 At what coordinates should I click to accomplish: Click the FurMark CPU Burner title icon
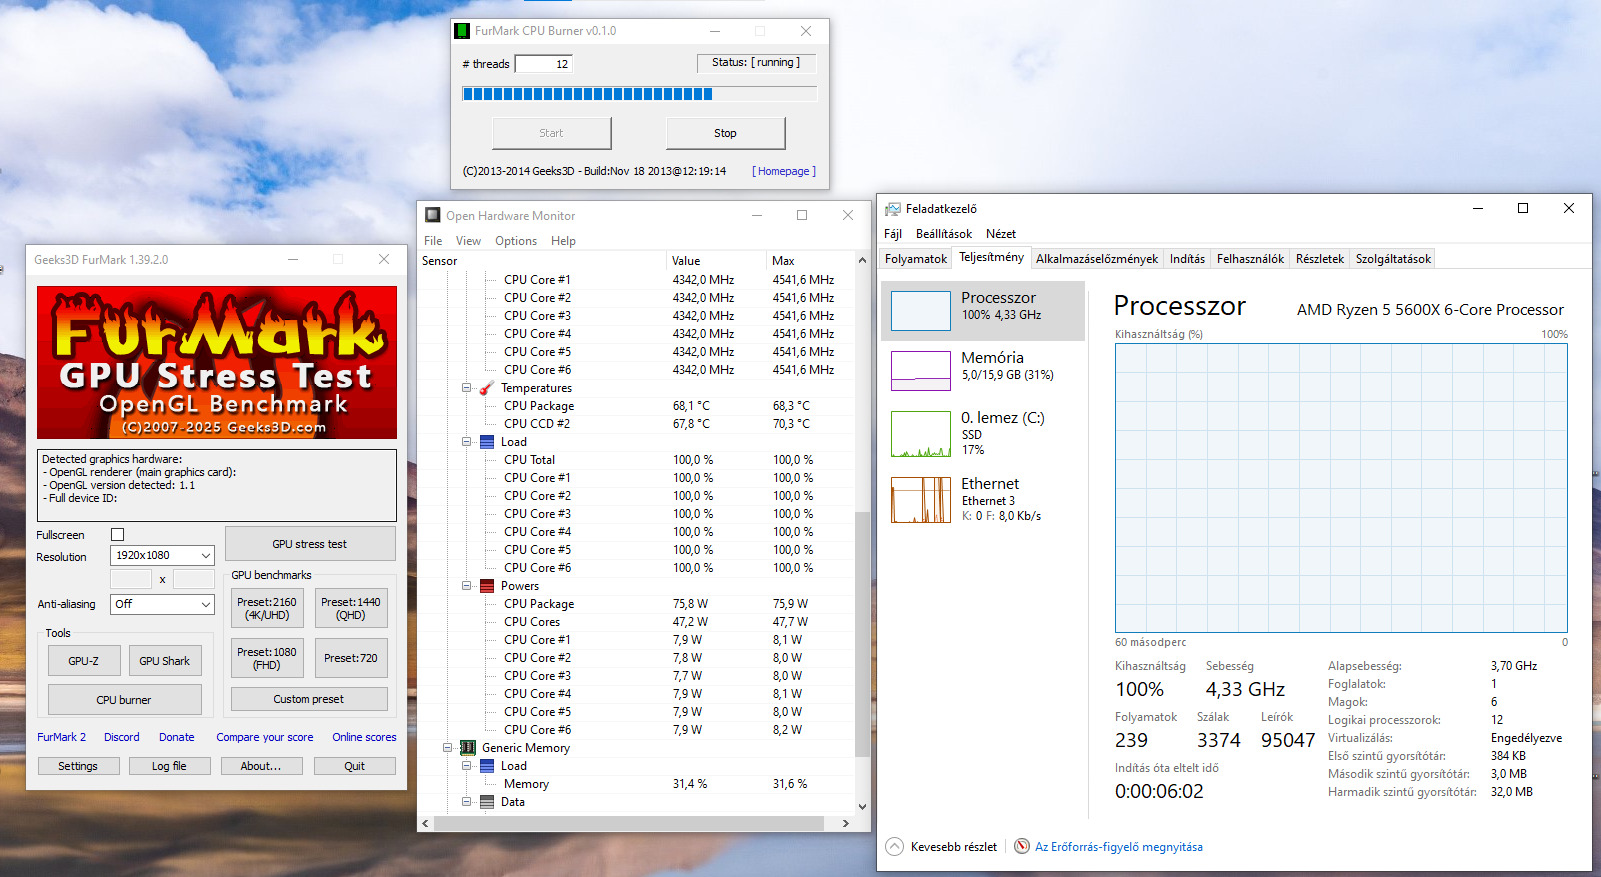pos(462,31)
